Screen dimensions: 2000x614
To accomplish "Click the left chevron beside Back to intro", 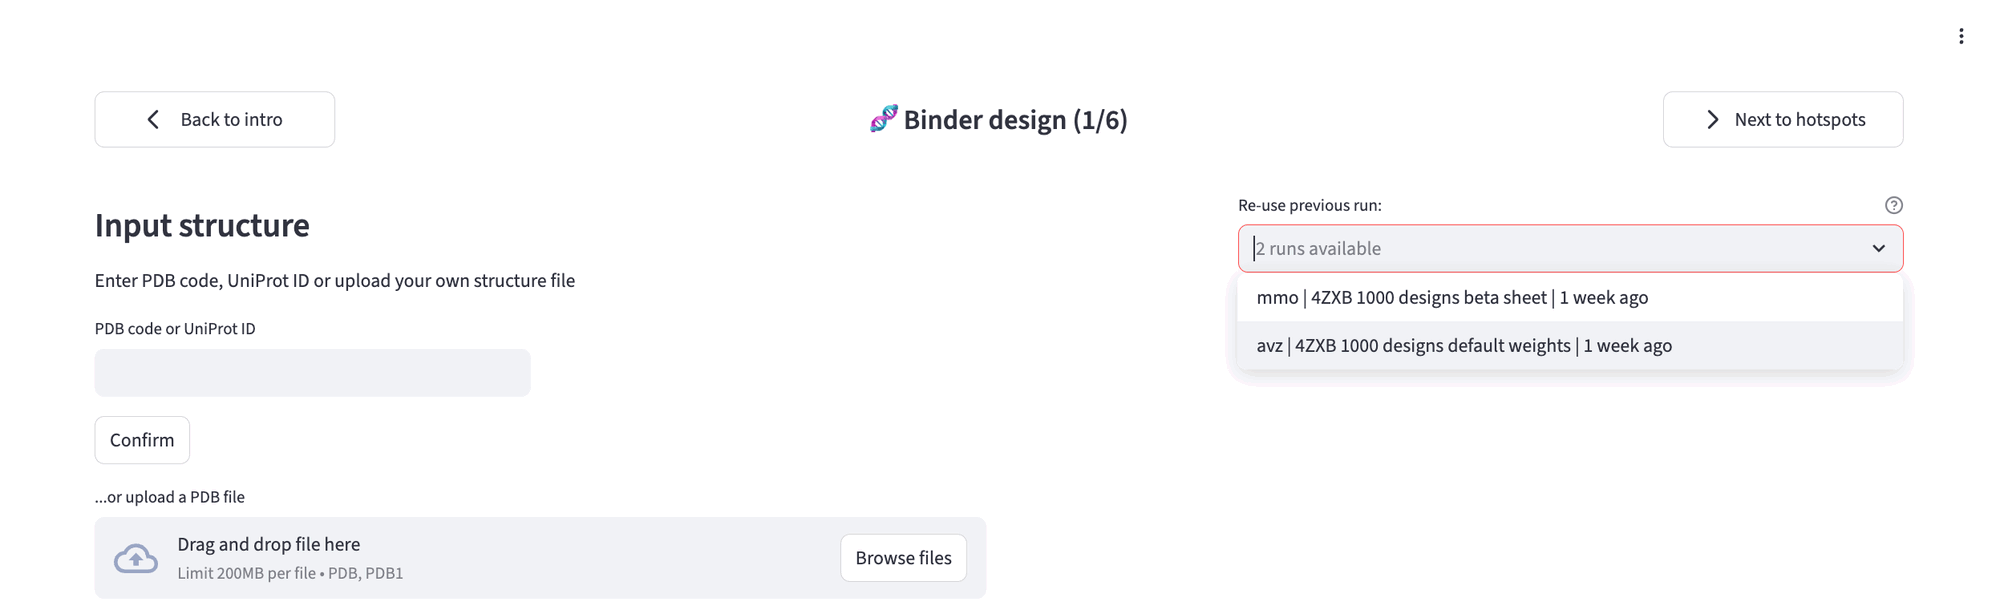I will coord(153,119).
